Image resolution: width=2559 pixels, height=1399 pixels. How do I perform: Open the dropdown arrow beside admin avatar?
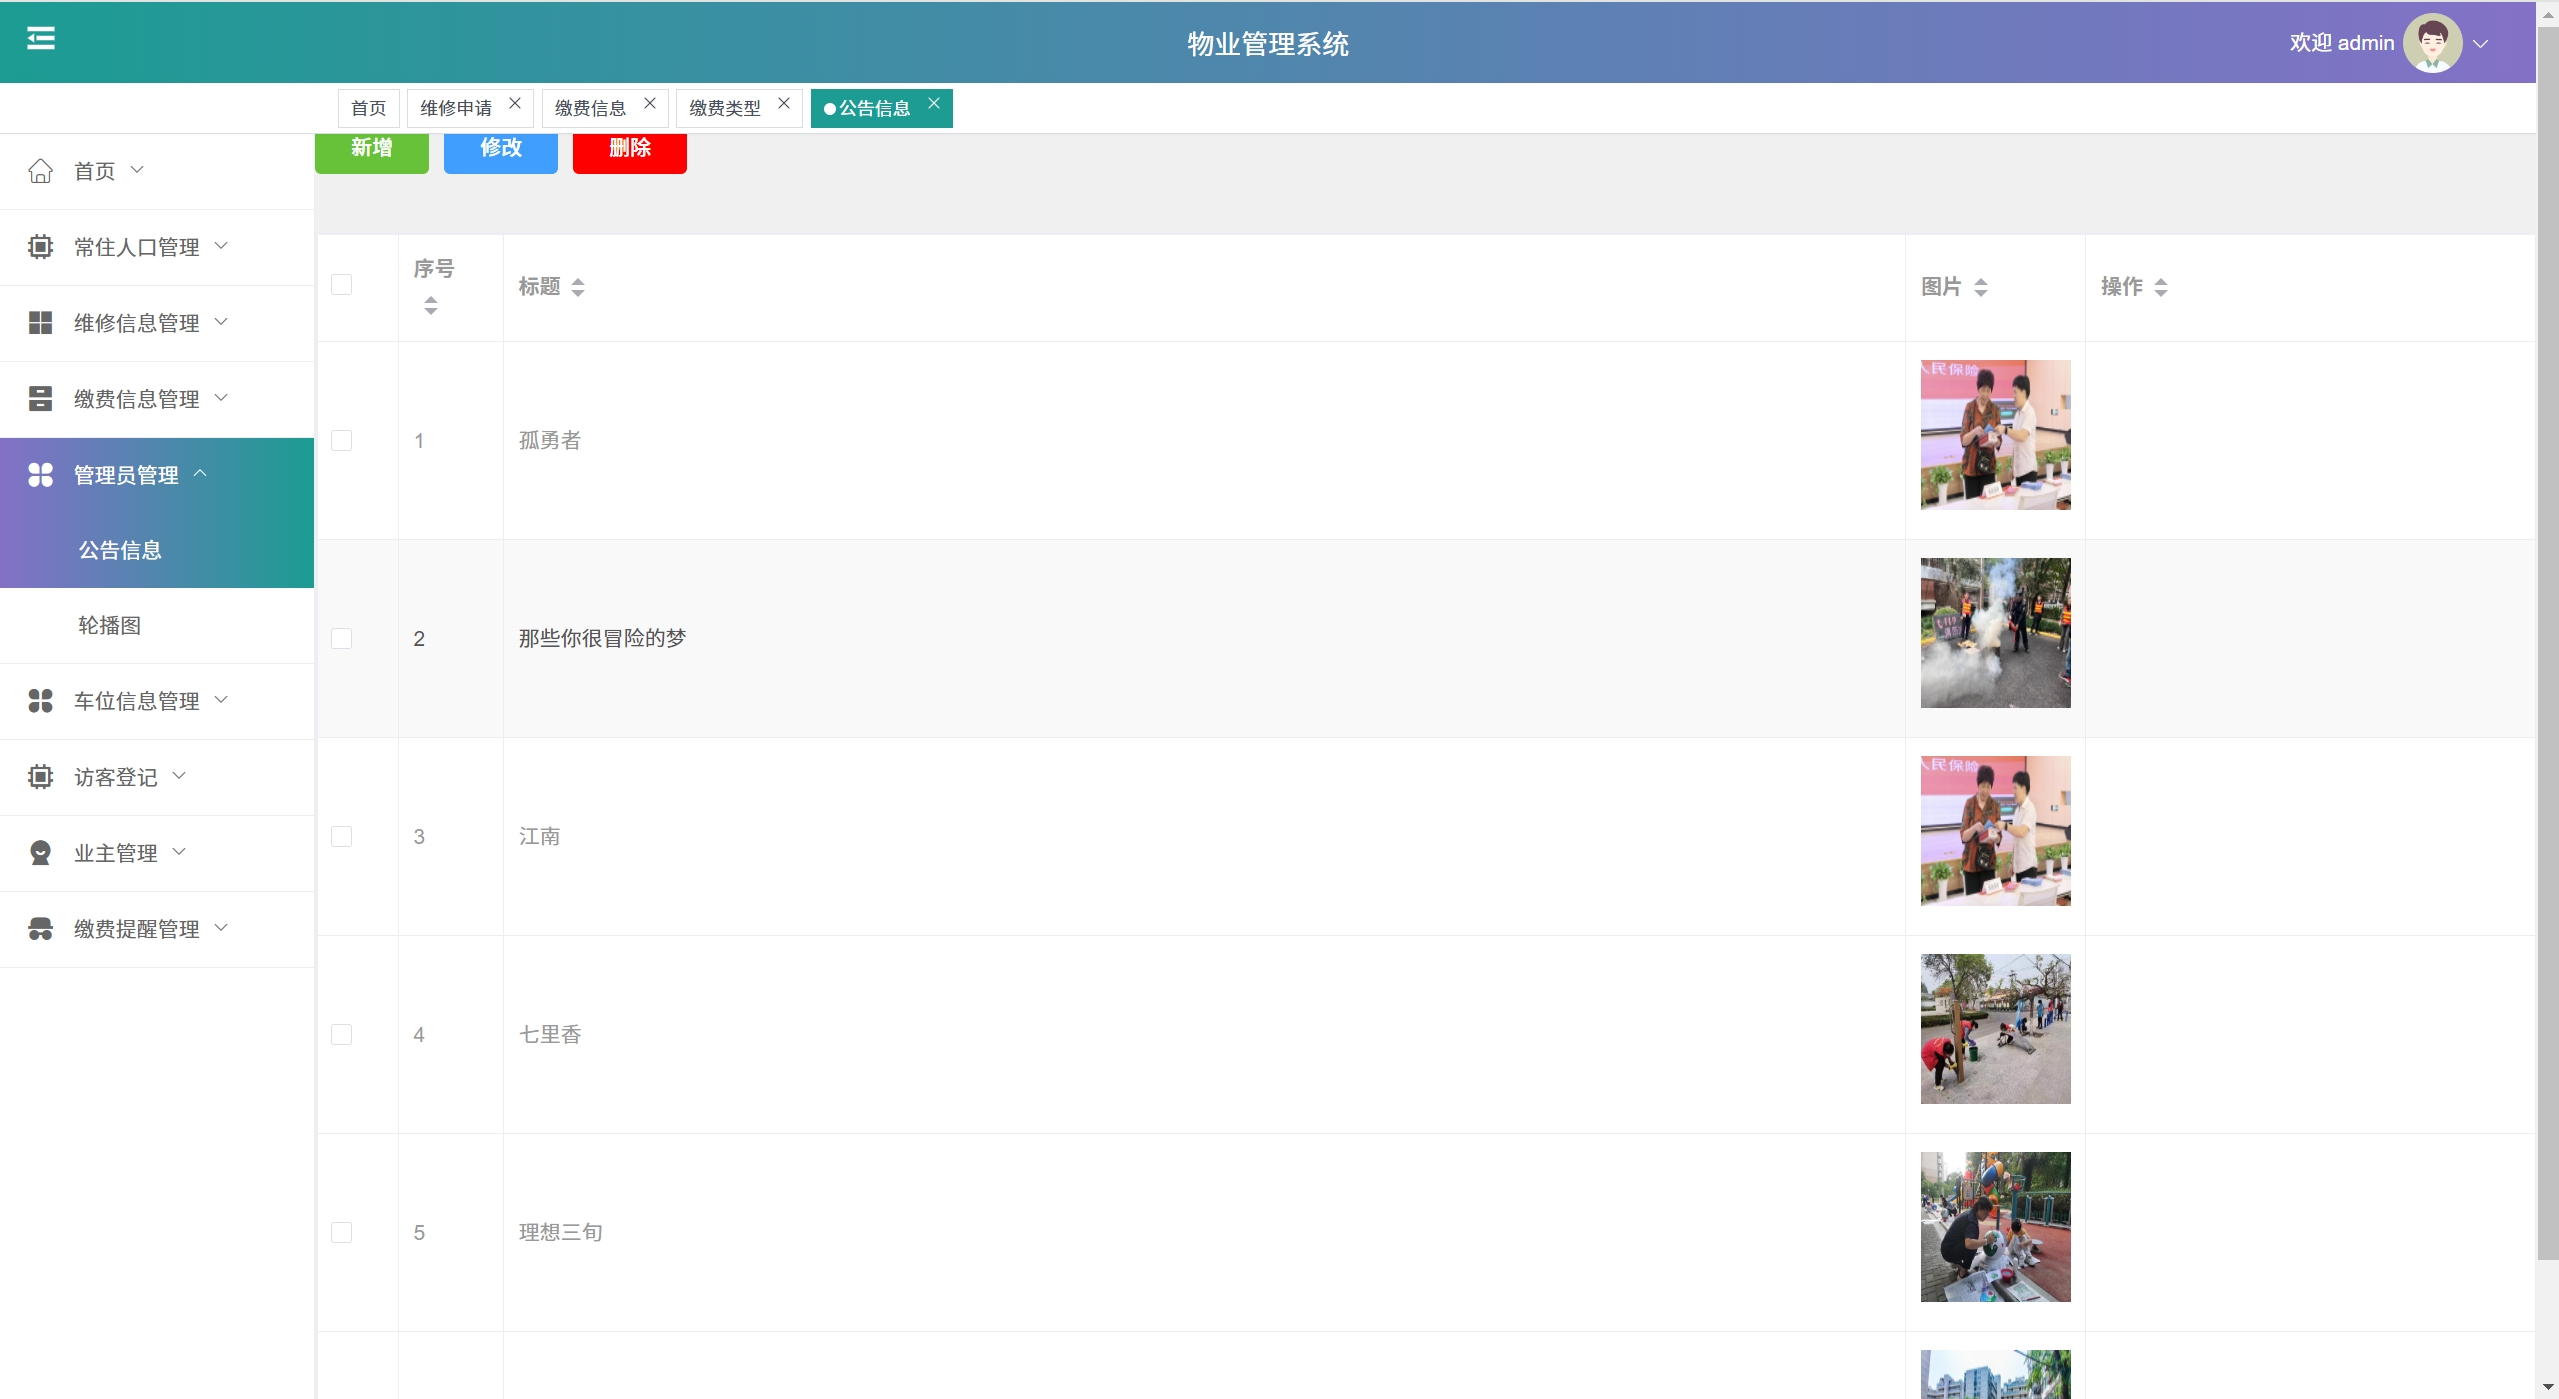point(2480,44)
